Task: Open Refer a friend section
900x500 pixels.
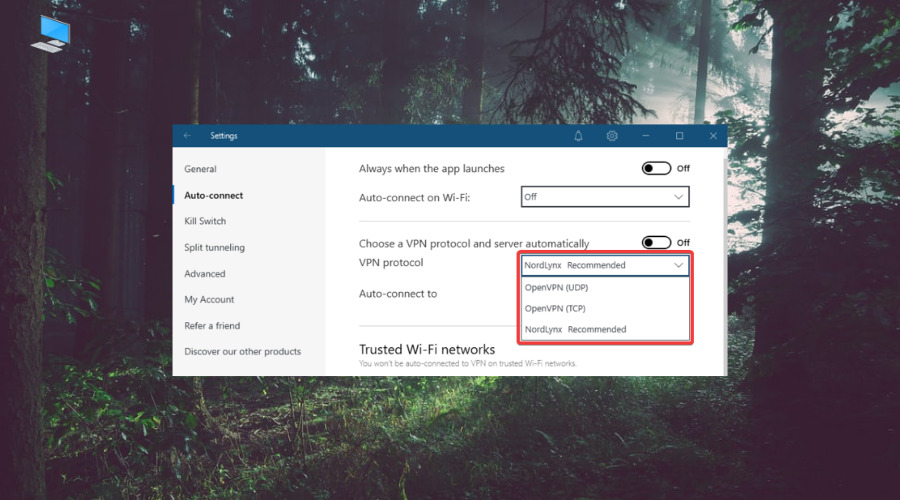Action: (x=212, y=325)
